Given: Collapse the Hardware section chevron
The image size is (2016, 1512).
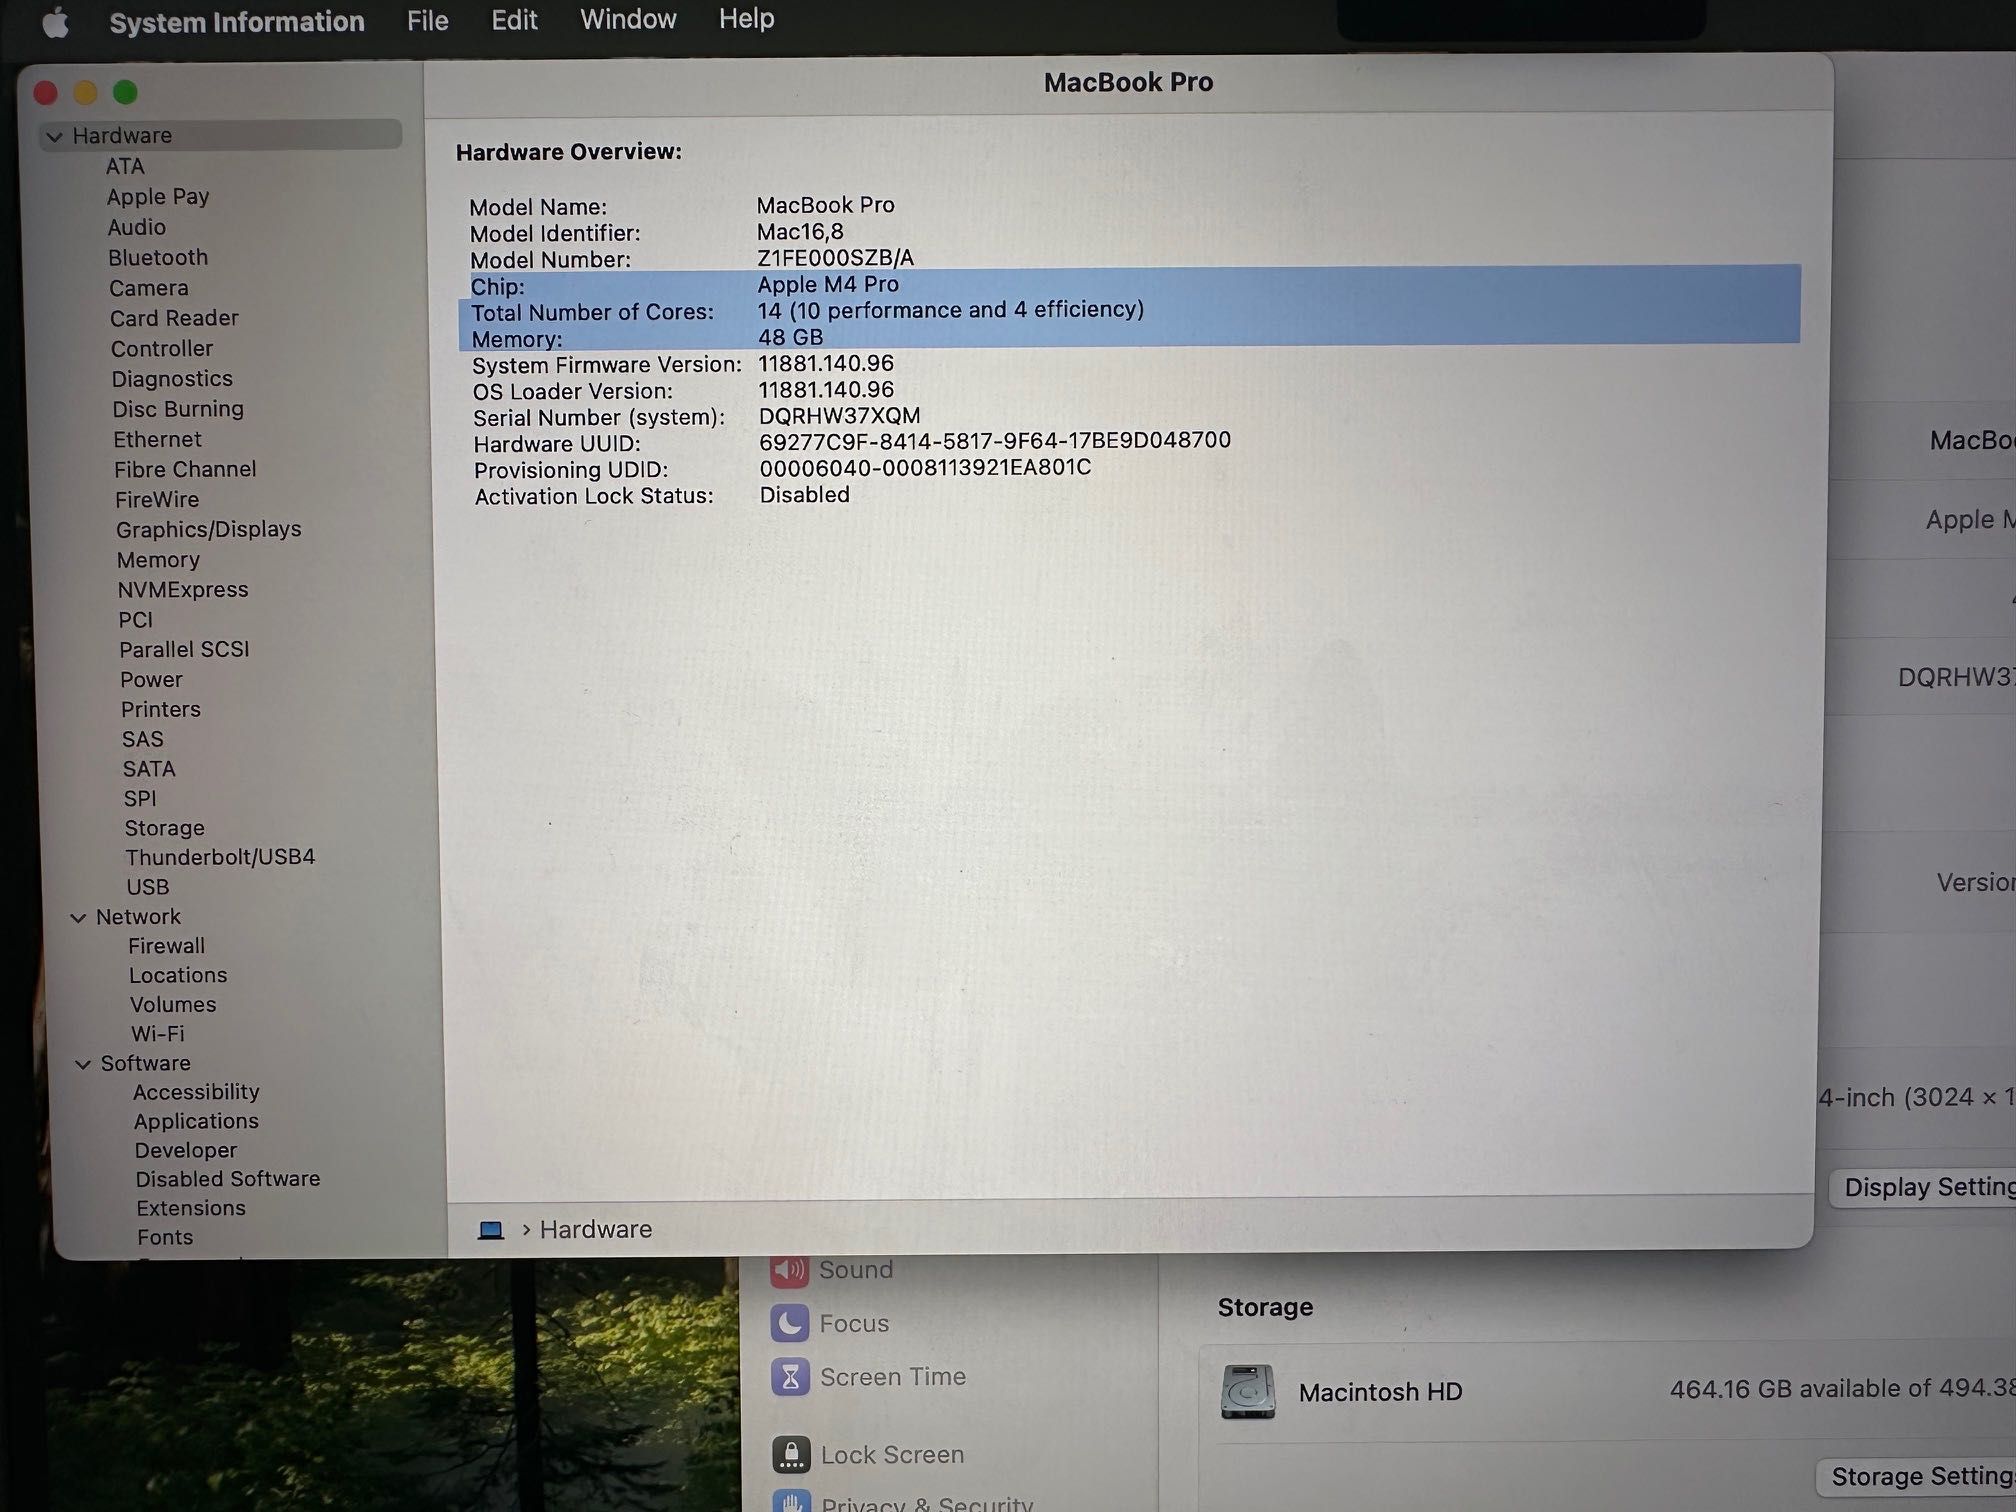Looking at the screenshot, I should tap(54, 136).
